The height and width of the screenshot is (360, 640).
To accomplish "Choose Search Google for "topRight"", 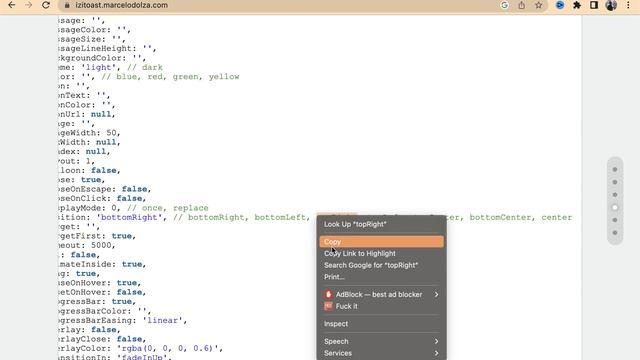I will click(x=381, y=265).
